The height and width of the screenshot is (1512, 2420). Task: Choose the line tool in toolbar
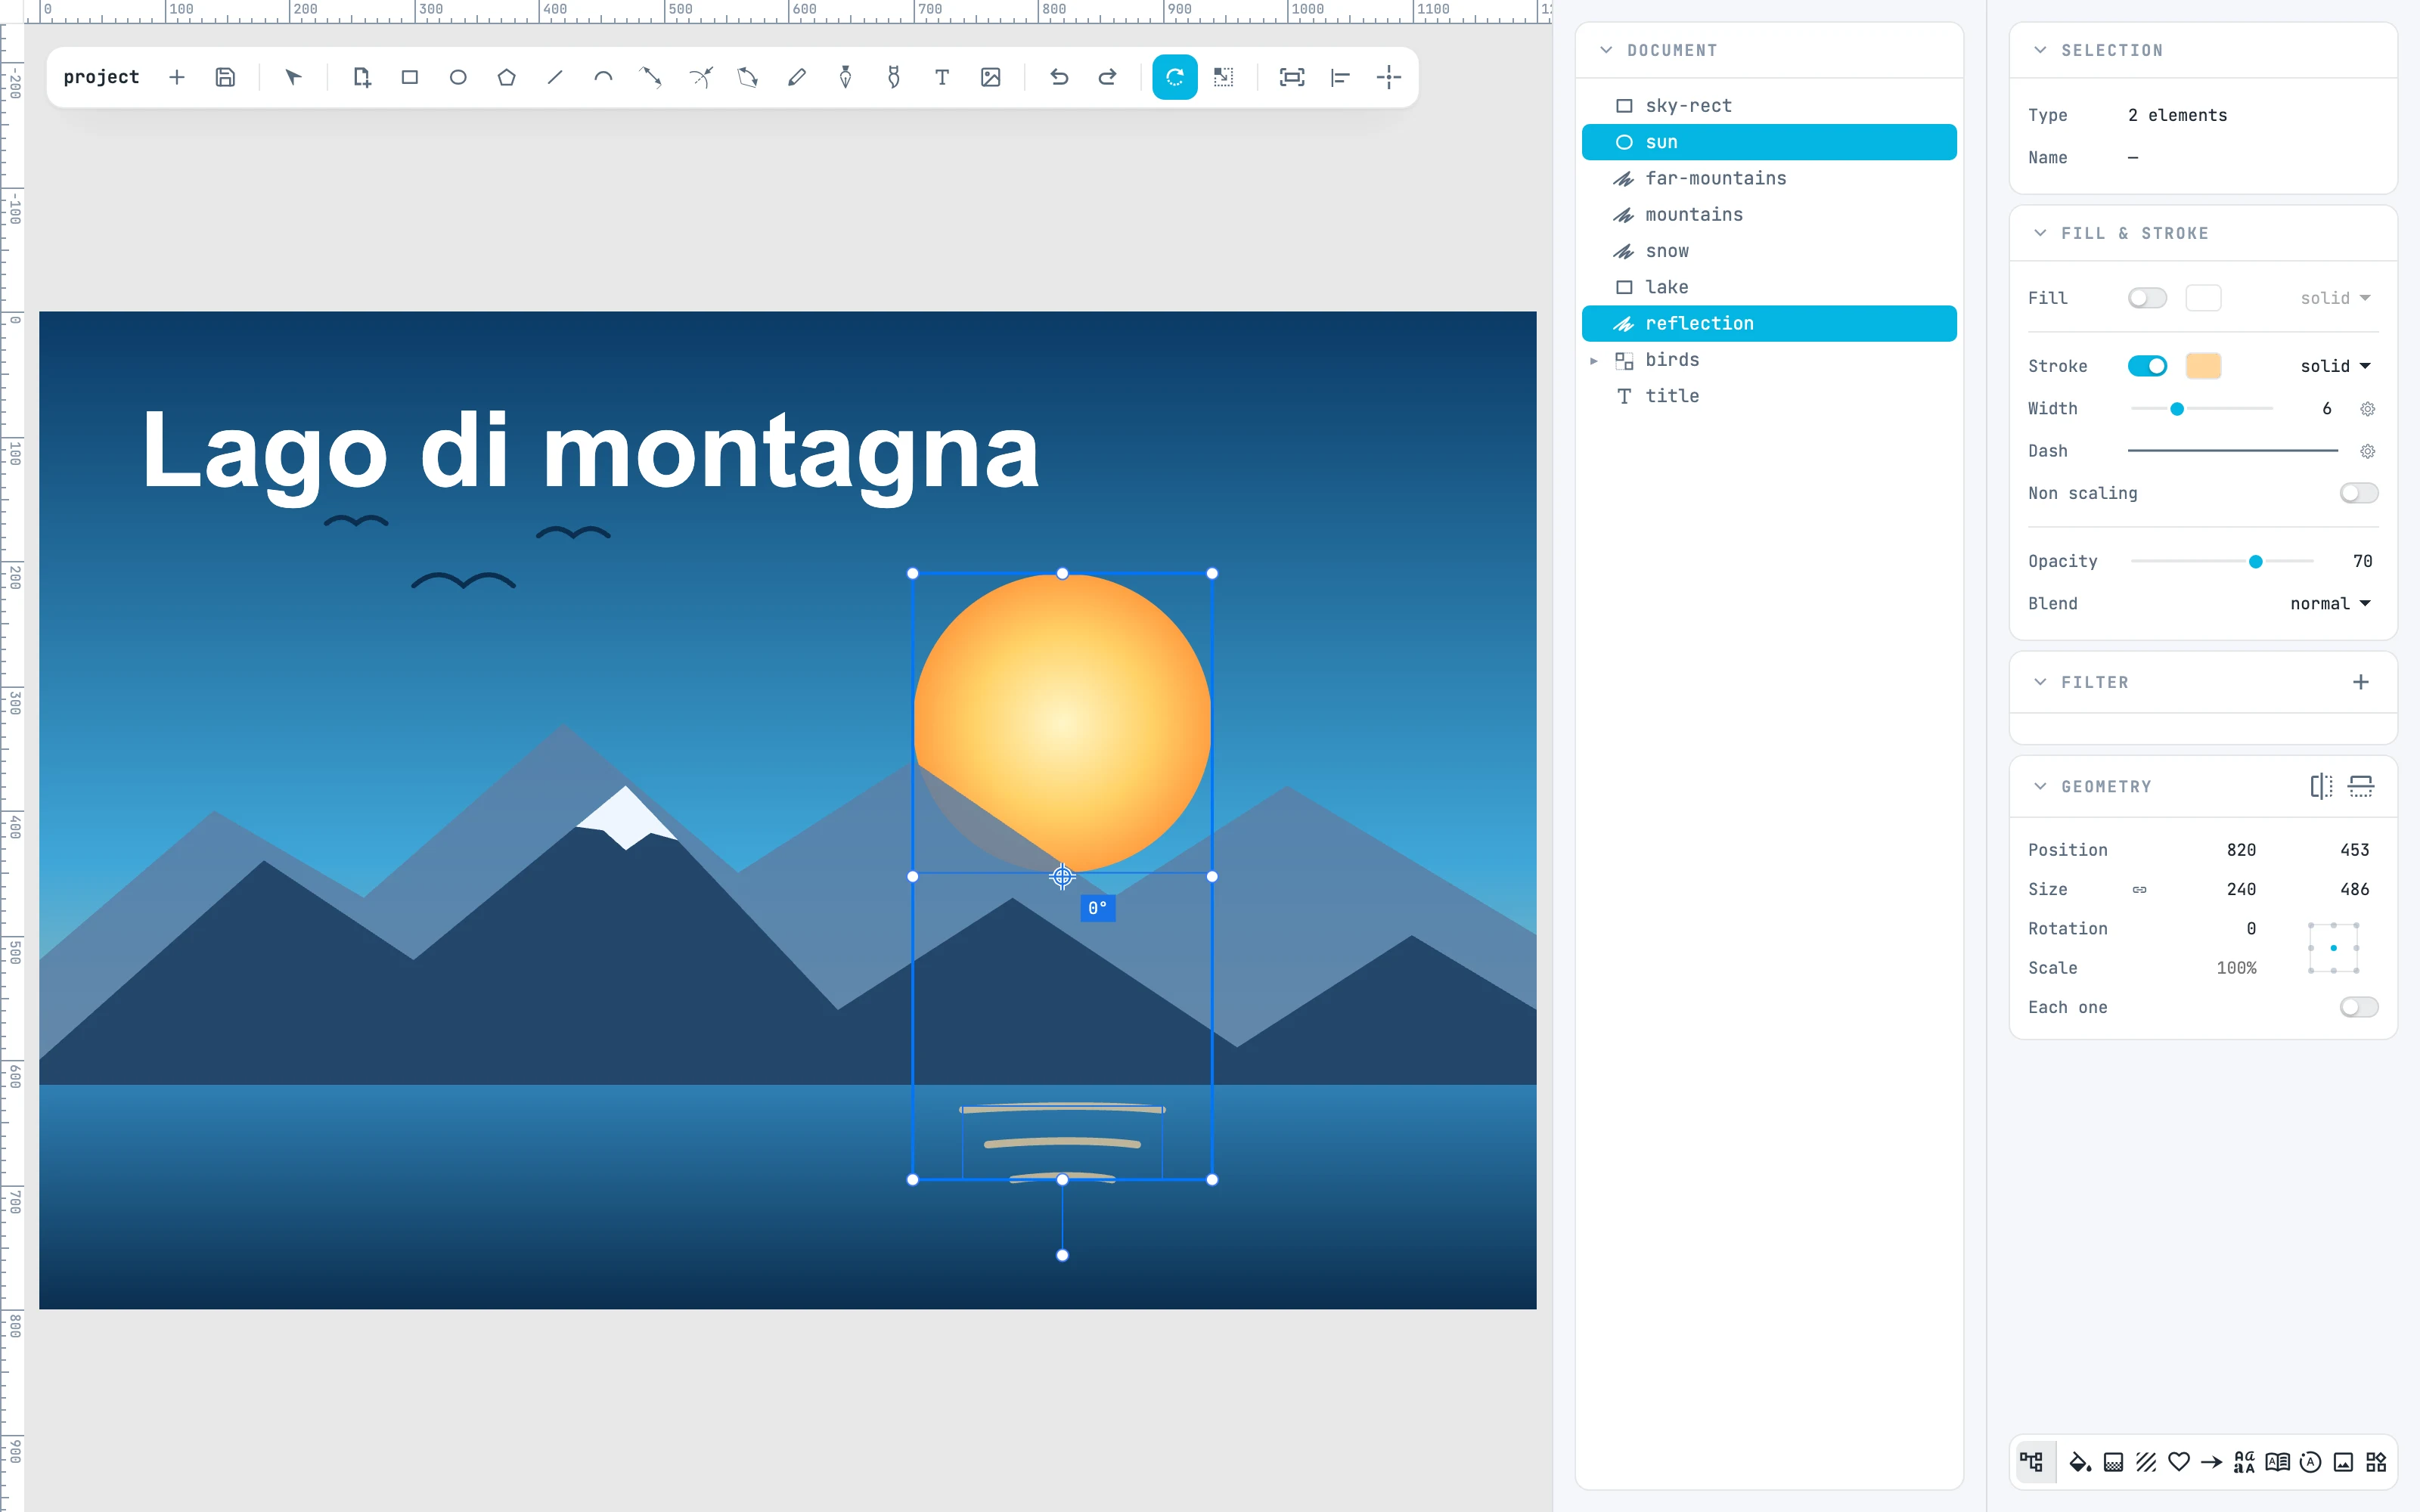click(x=555, y=77)
